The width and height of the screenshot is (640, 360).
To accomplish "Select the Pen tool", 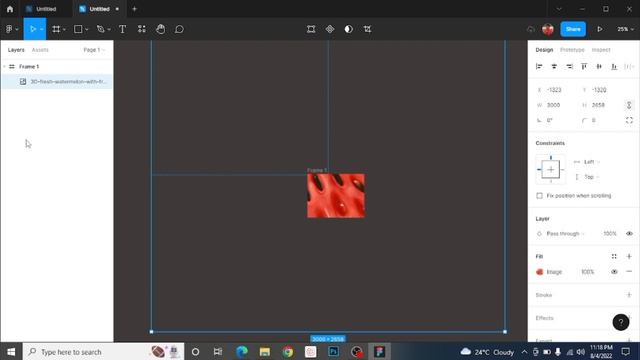I will click(x=100, y=29).
